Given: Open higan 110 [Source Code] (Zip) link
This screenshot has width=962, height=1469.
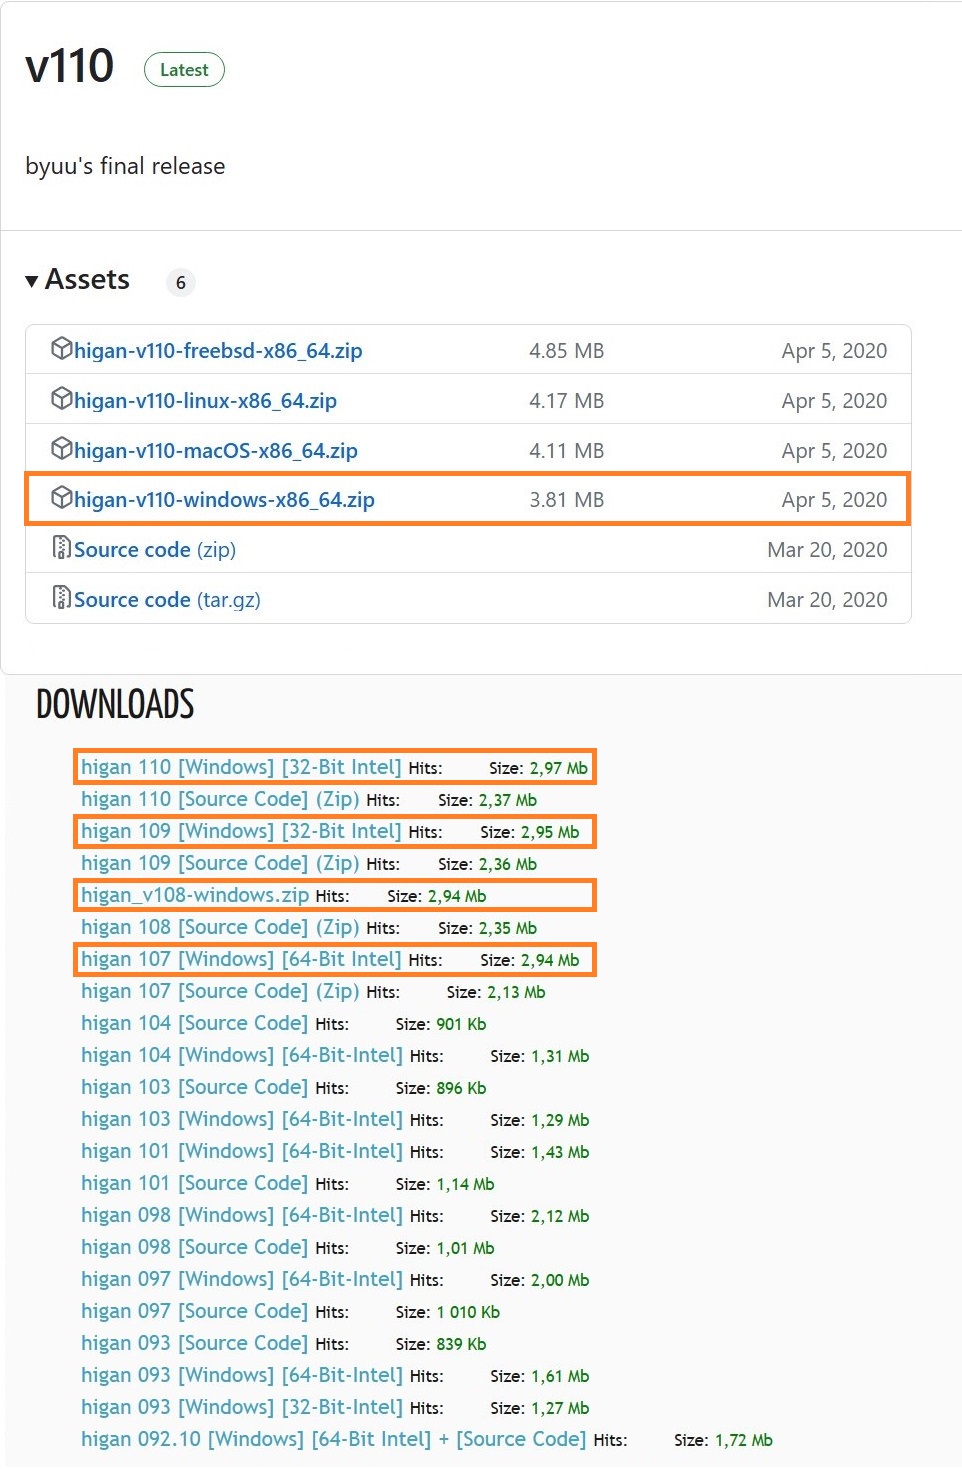Looking at the screenshot, I should coord(220,799).
